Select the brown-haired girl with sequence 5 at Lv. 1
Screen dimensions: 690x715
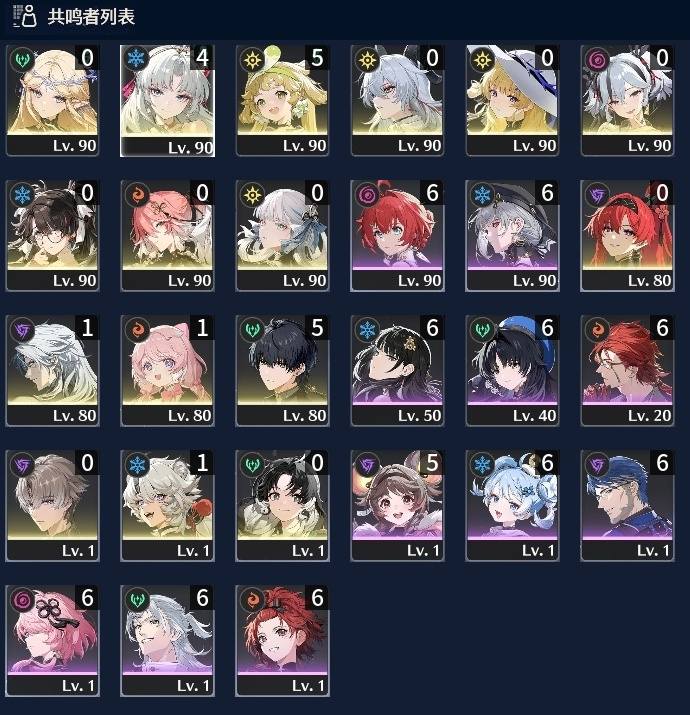tap(397, 505)
